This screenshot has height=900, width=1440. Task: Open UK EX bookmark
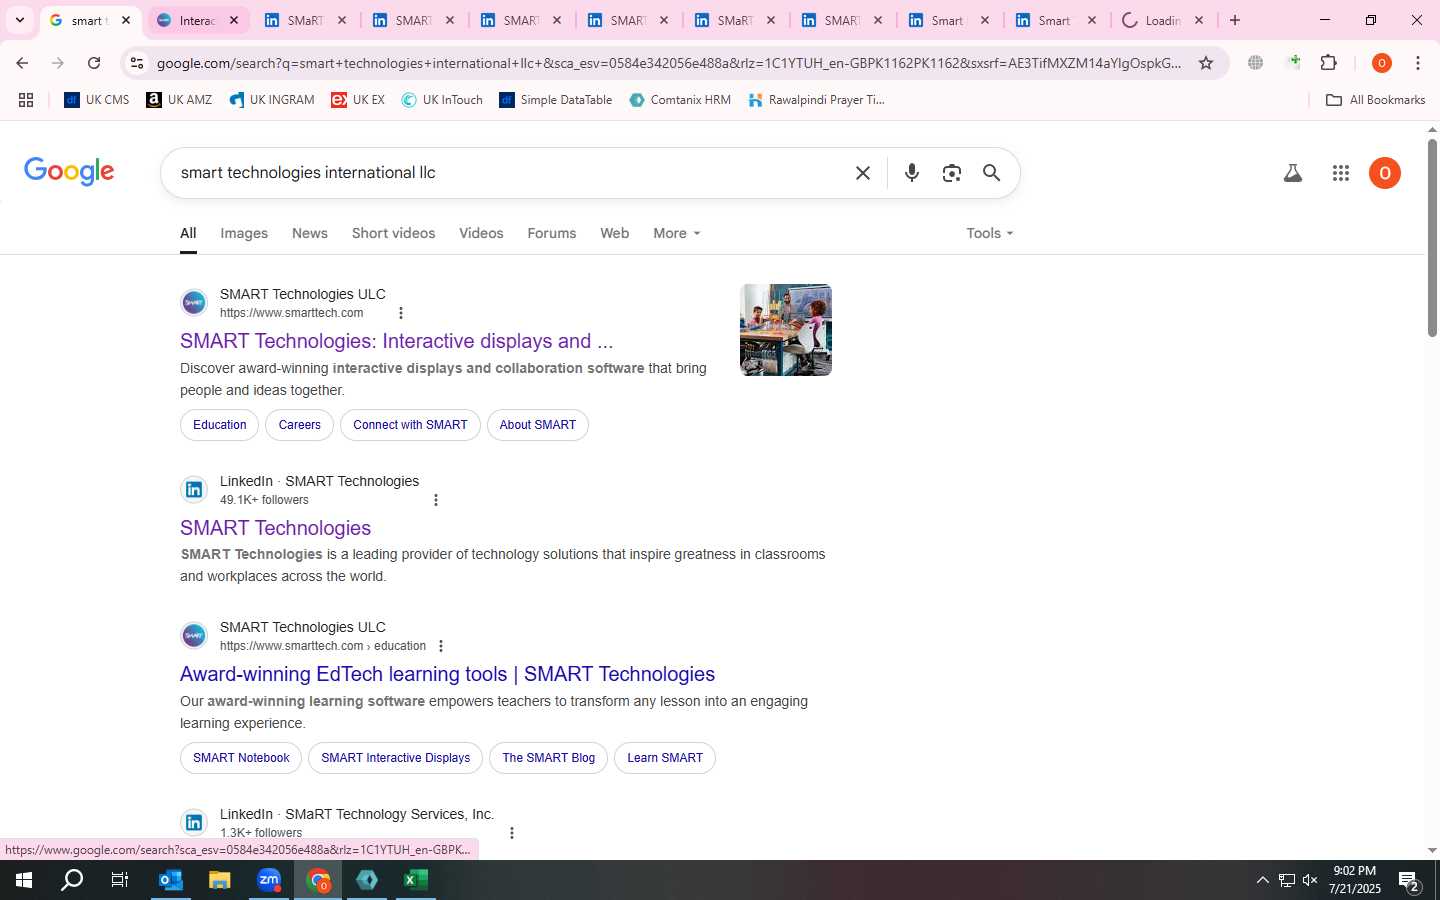pyautogui.click(x=358, y=100)
